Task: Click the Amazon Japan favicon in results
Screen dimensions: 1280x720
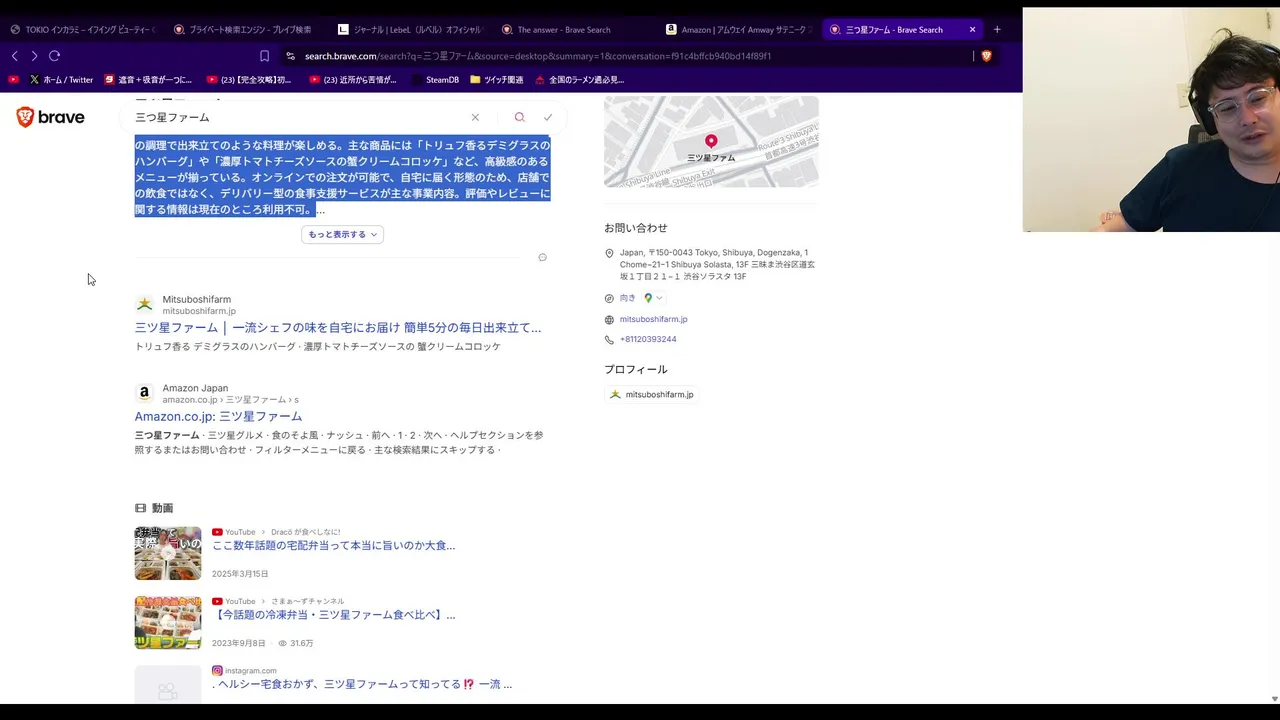Action: click(x=144, y=393)
